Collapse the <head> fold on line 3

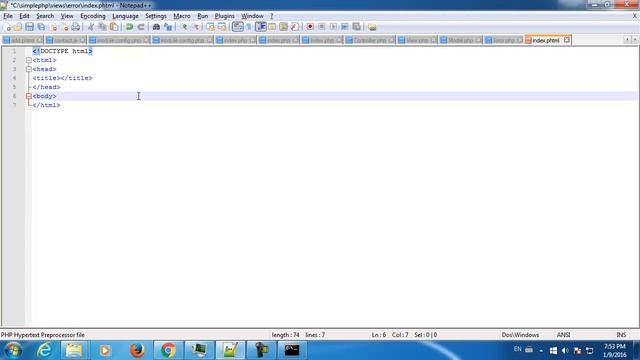pyautogui.click(x=29, y=69)
